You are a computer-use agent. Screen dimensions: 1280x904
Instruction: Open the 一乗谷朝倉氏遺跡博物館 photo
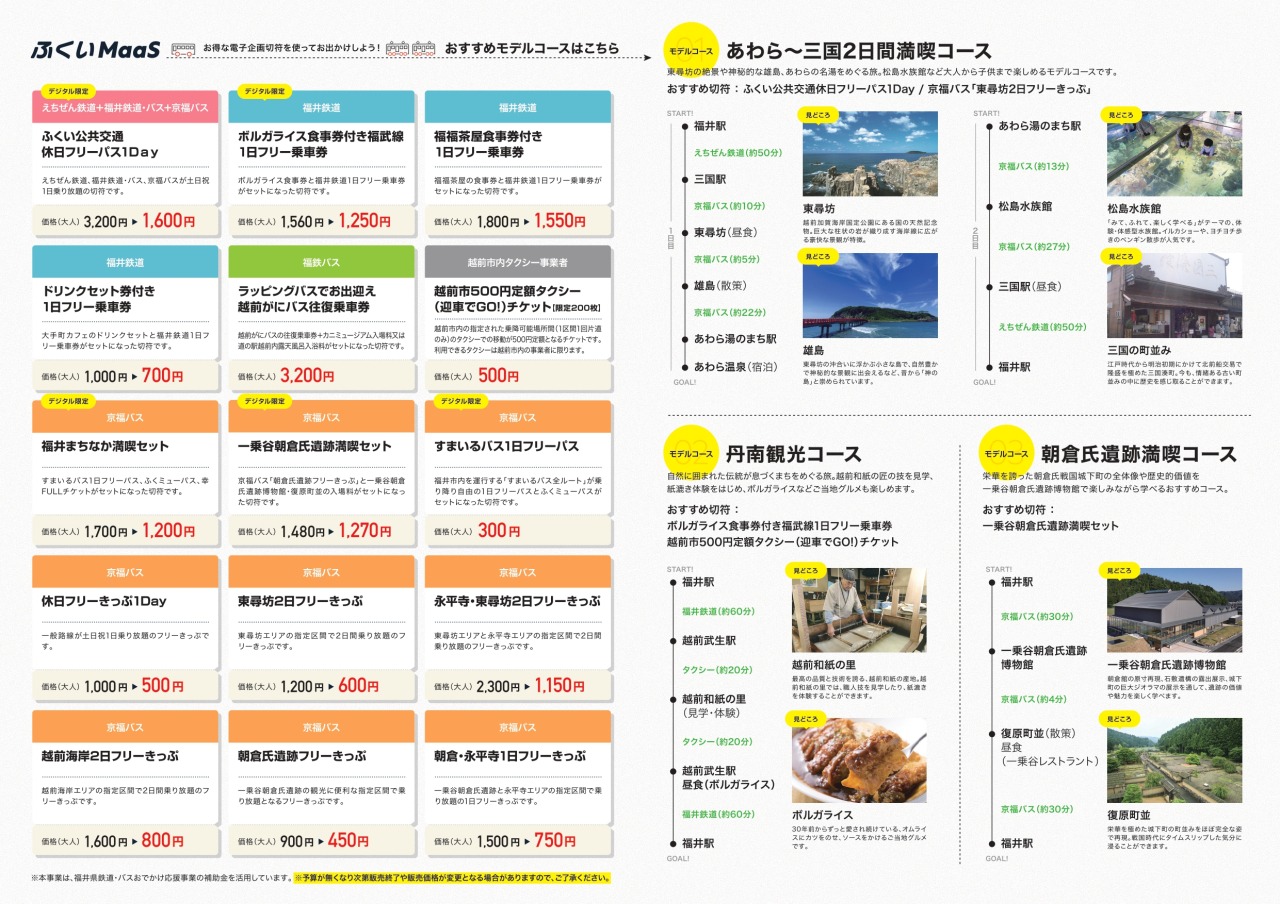pos(1174,611)
